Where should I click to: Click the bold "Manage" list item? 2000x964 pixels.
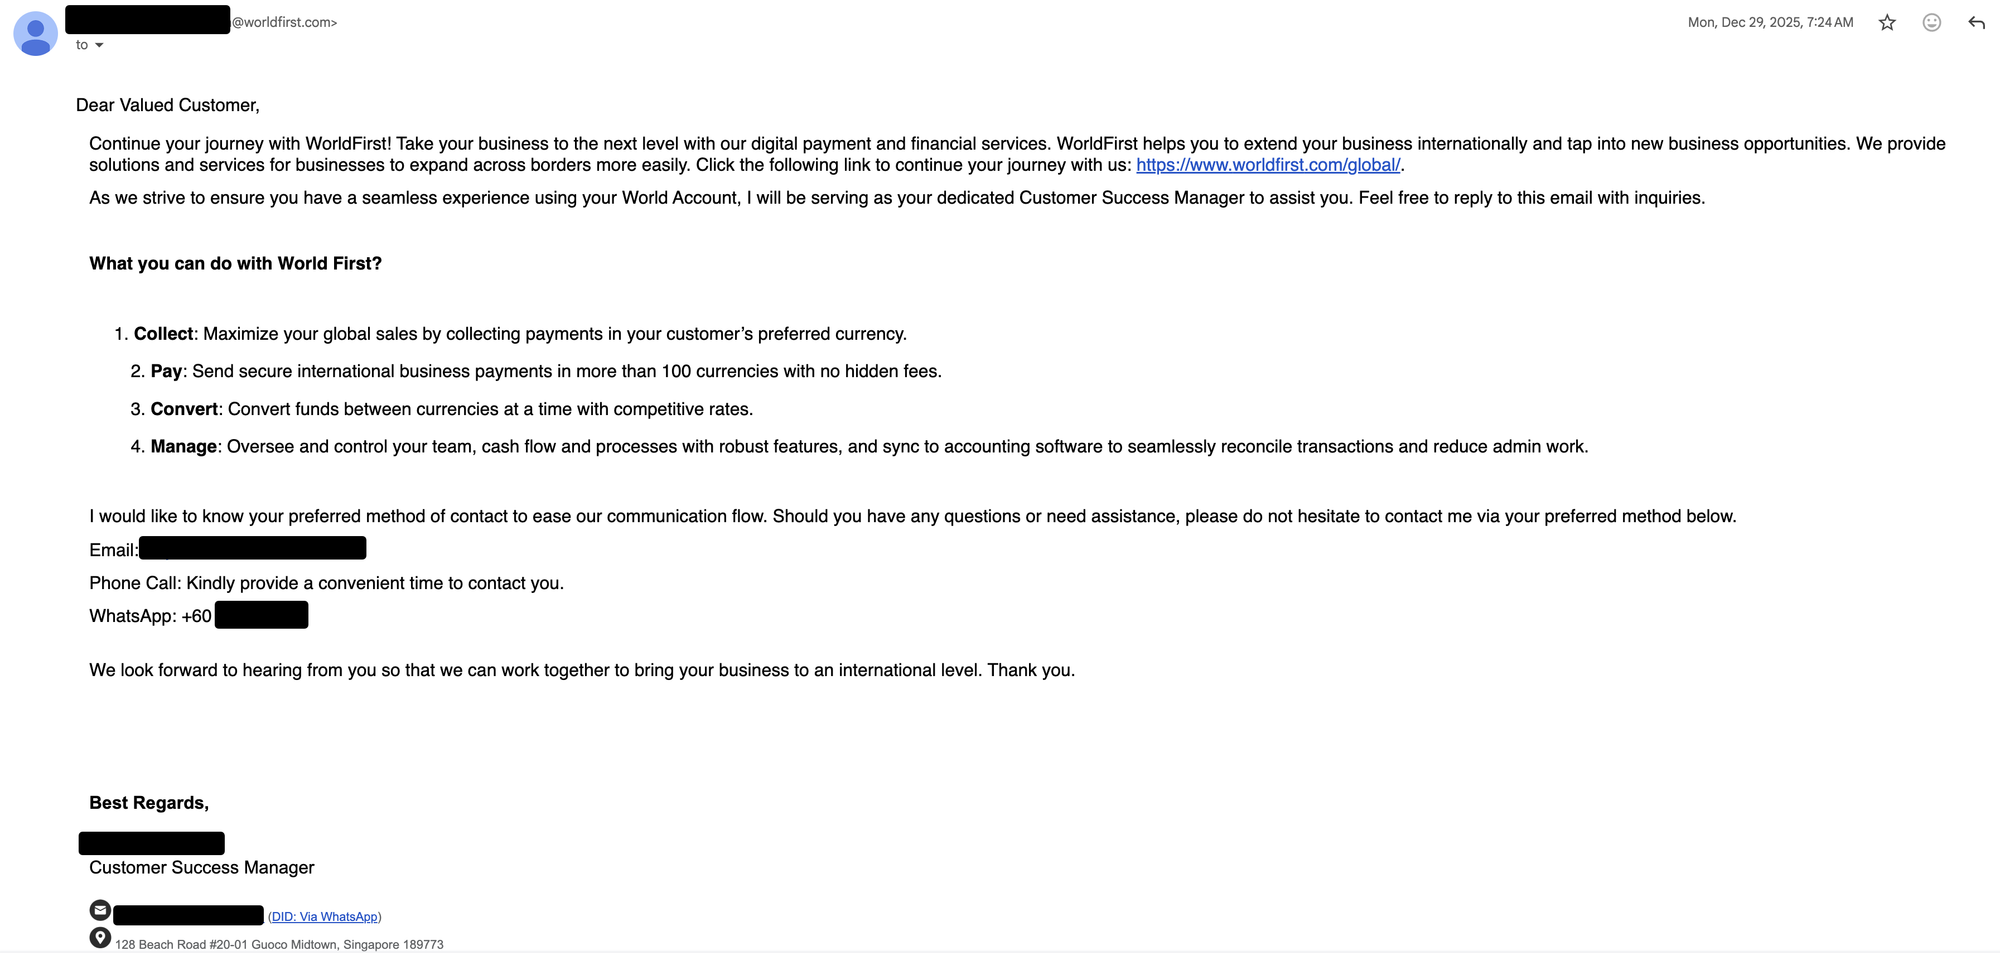click(x=184, y=447)
